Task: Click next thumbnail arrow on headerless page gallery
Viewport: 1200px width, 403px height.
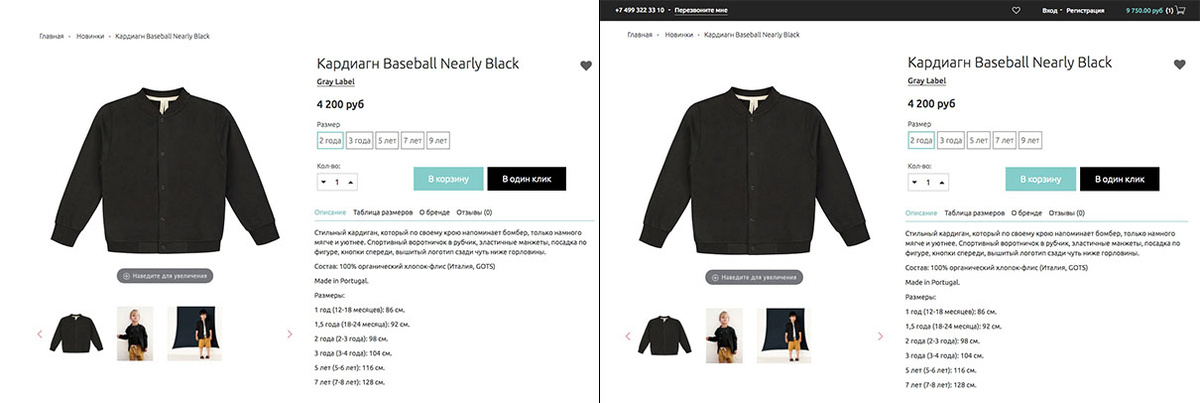Action: [291, 334]
